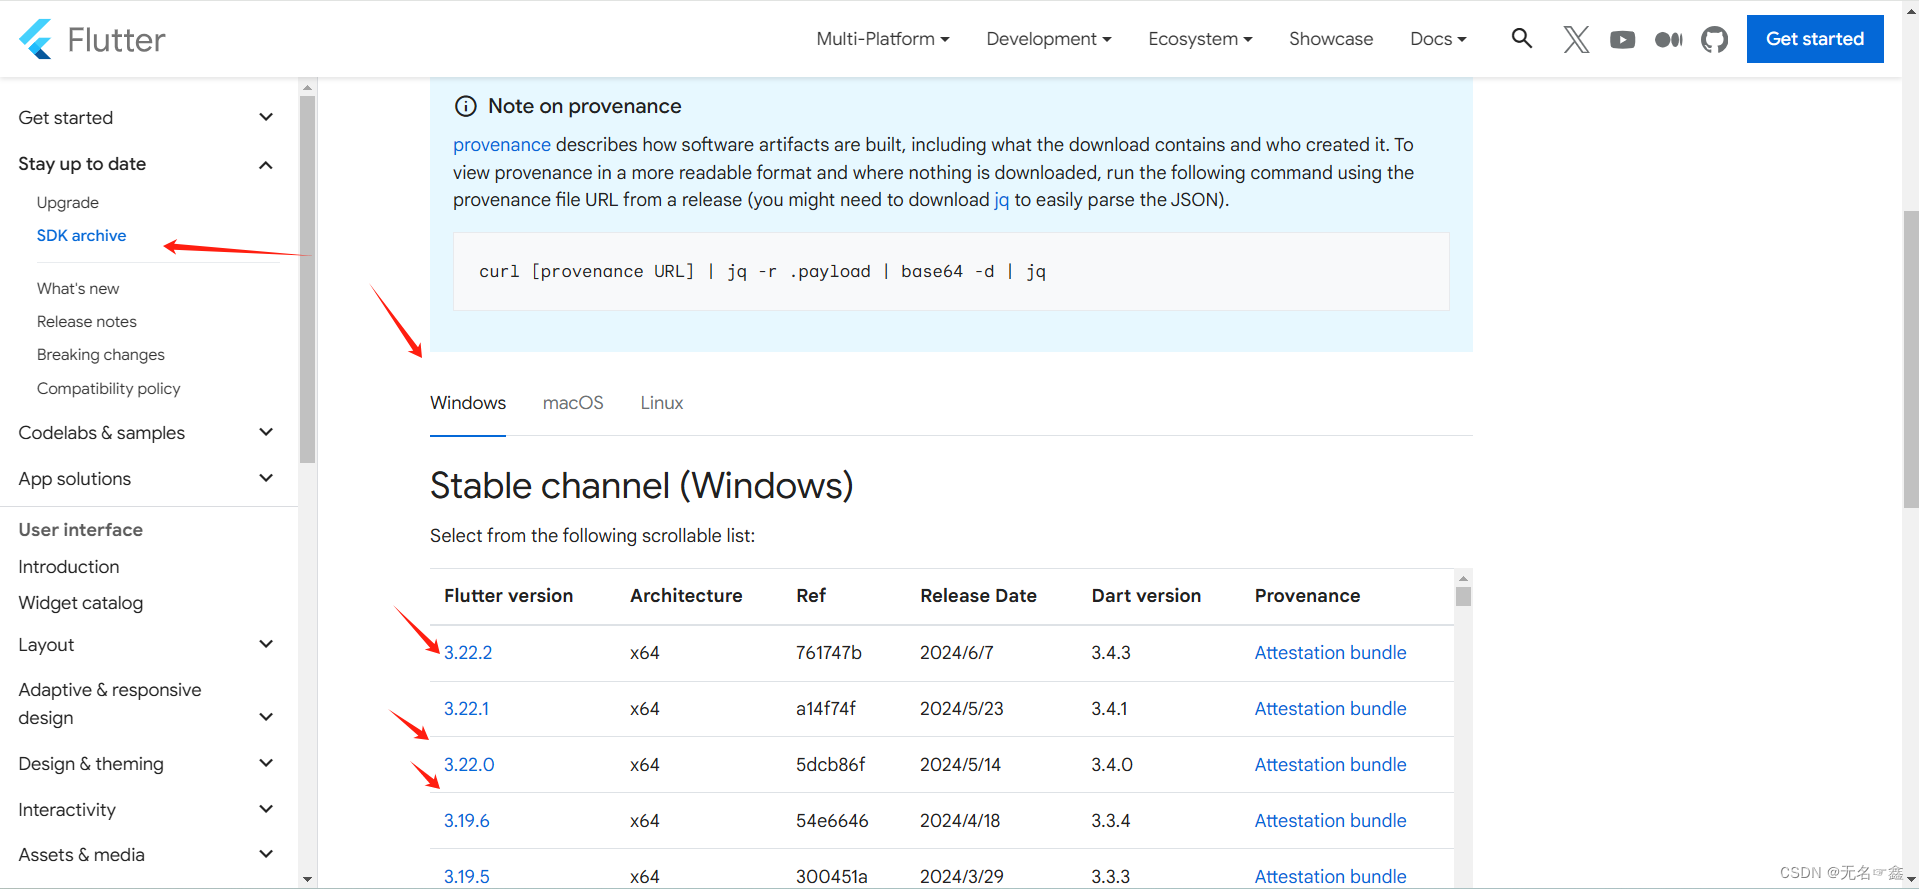Click the Flutter version column header
The image size is (1919, 889).
click(x=509, y=596)
